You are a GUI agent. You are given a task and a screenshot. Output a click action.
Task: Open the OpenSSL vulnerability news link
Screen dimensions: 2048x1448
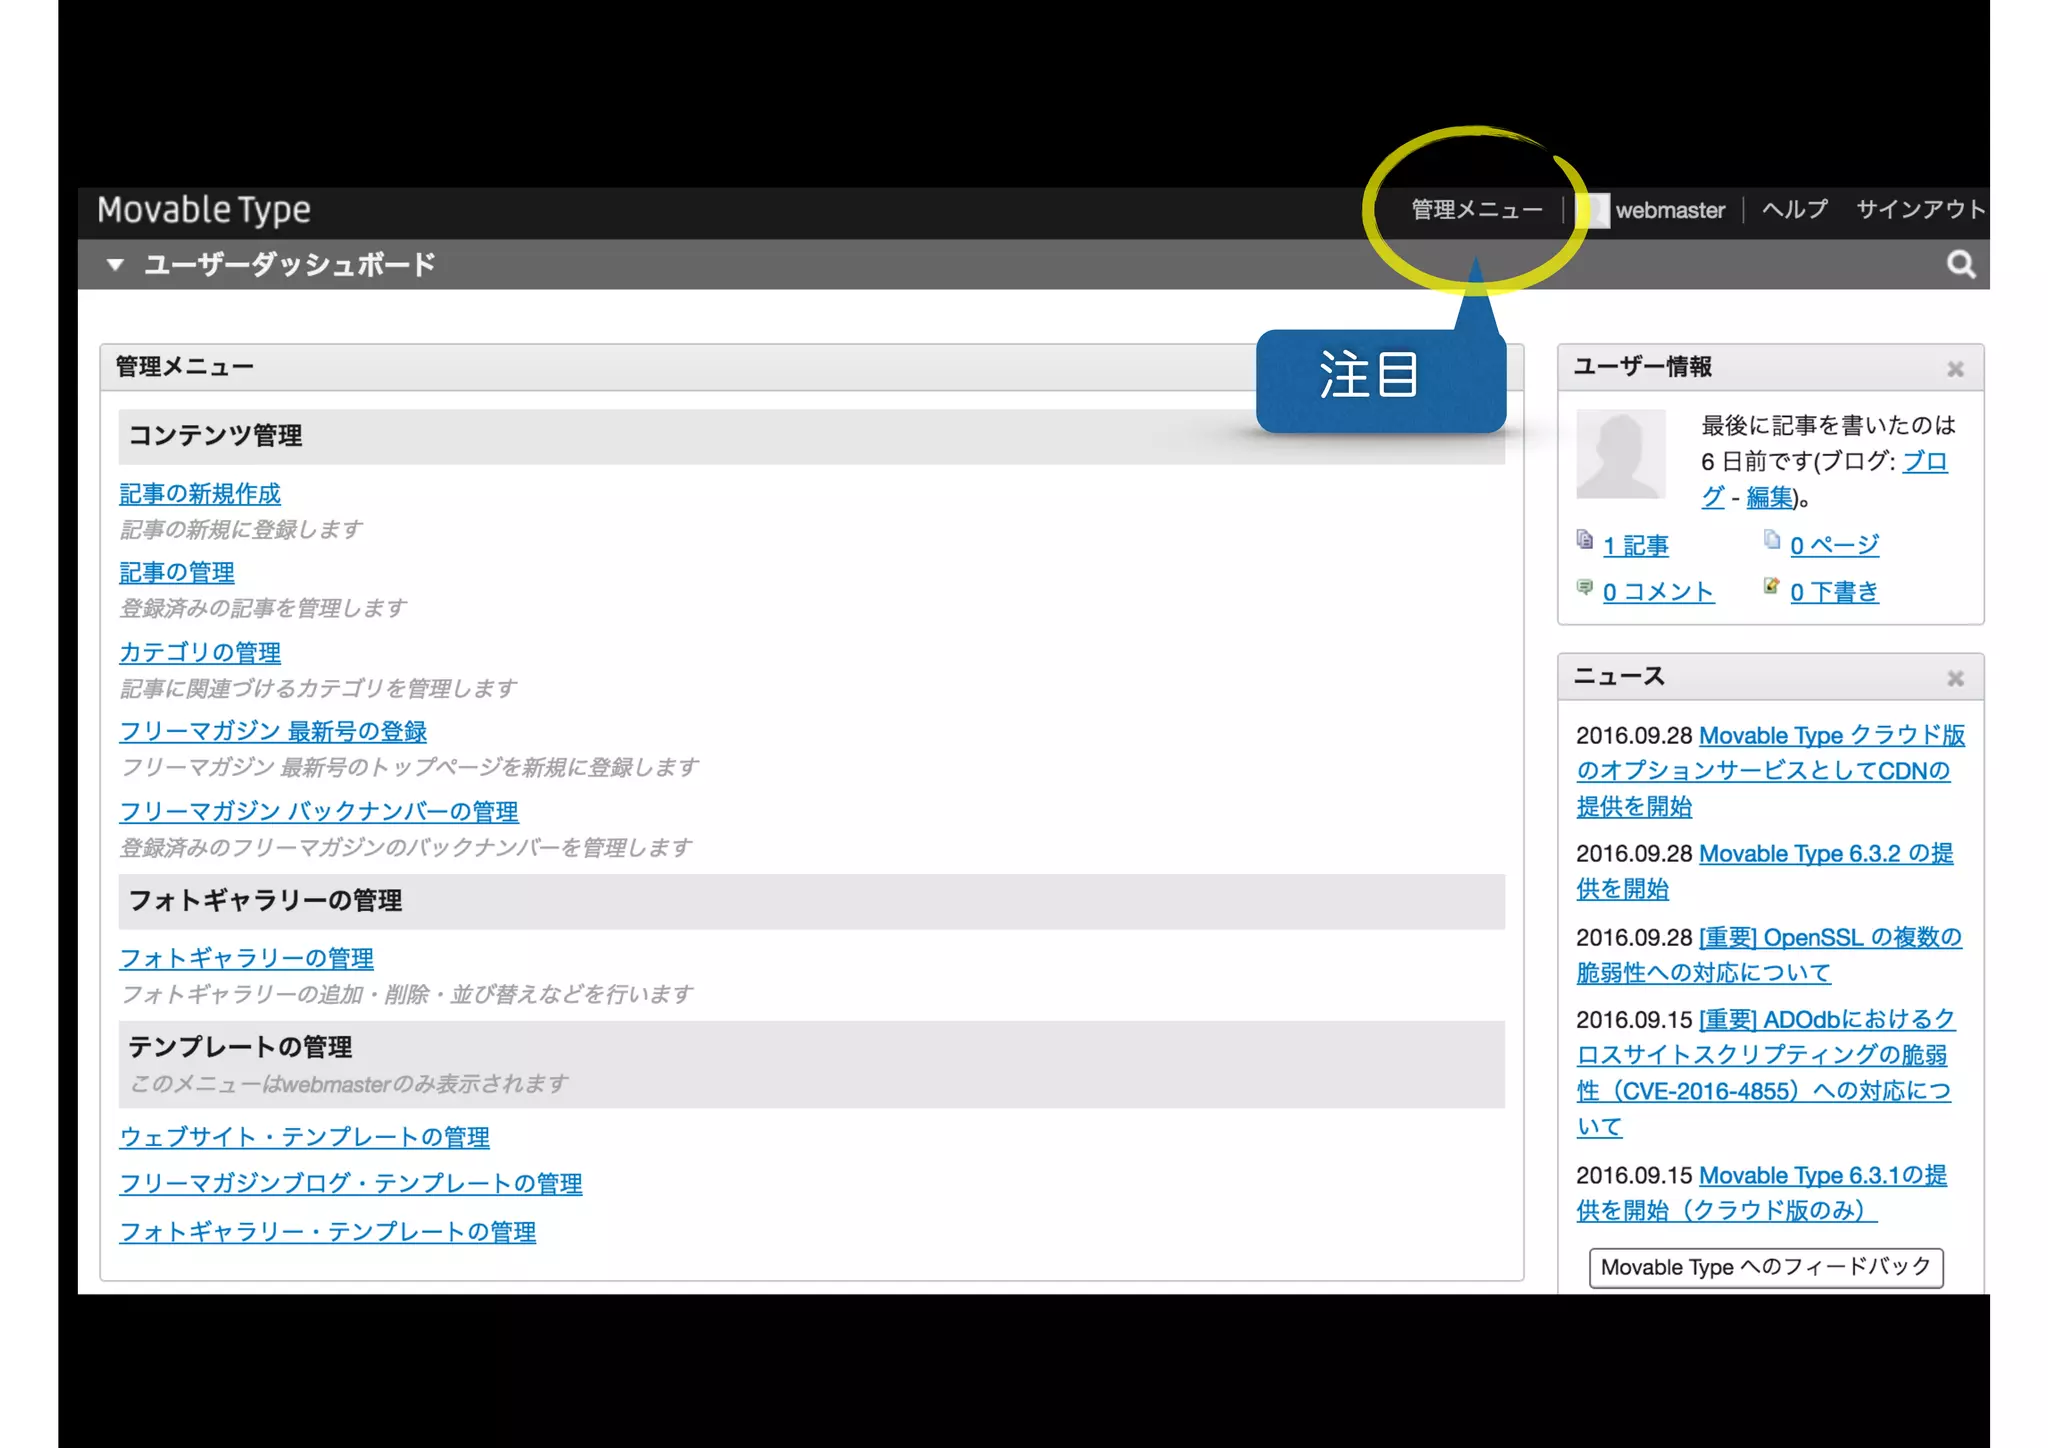click(1769, 955)
